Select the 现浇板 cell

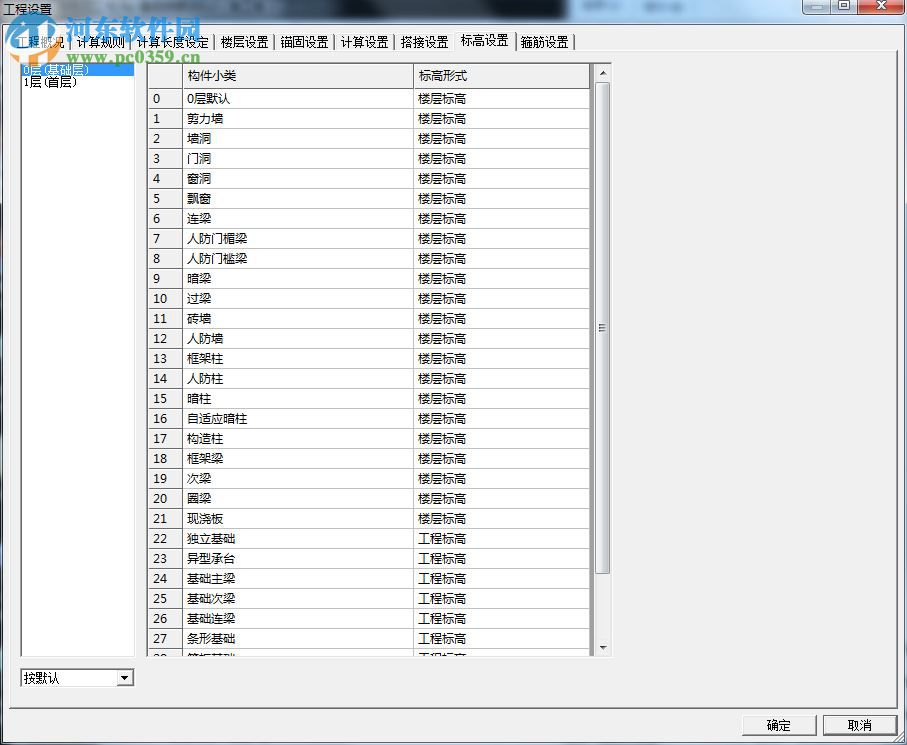coord(298,519)
